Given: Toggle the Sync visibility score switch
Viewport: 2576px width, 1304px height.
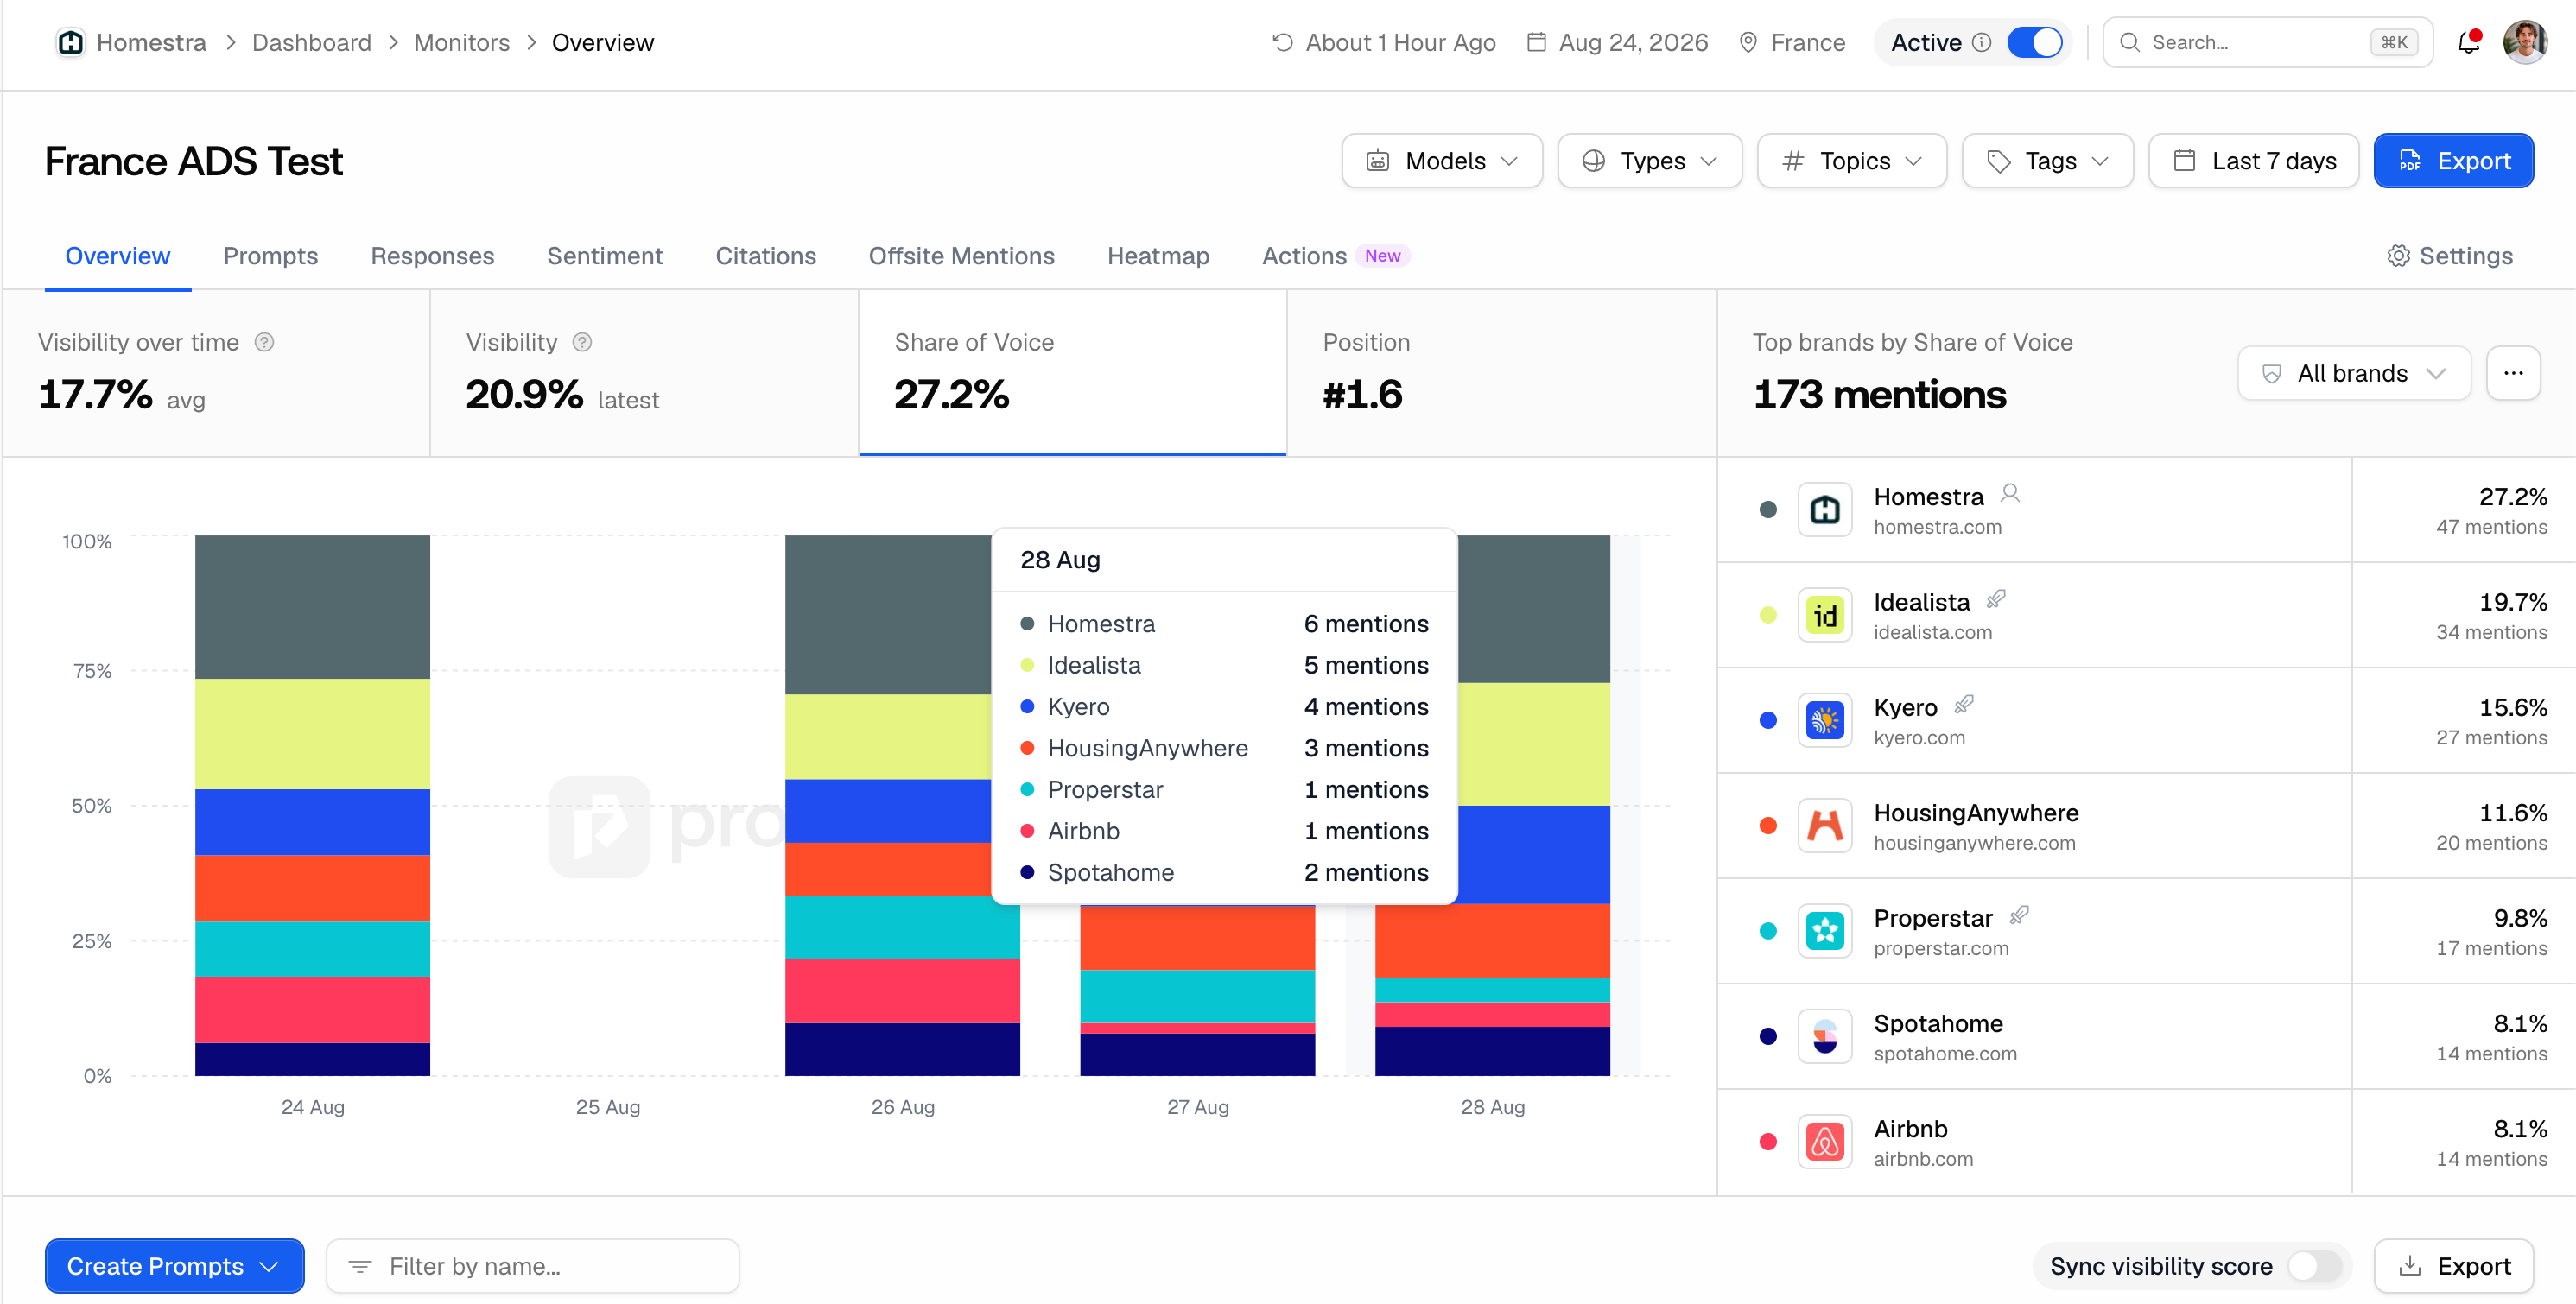Looking at the screenshot, I should [x=2314, y=1266].
